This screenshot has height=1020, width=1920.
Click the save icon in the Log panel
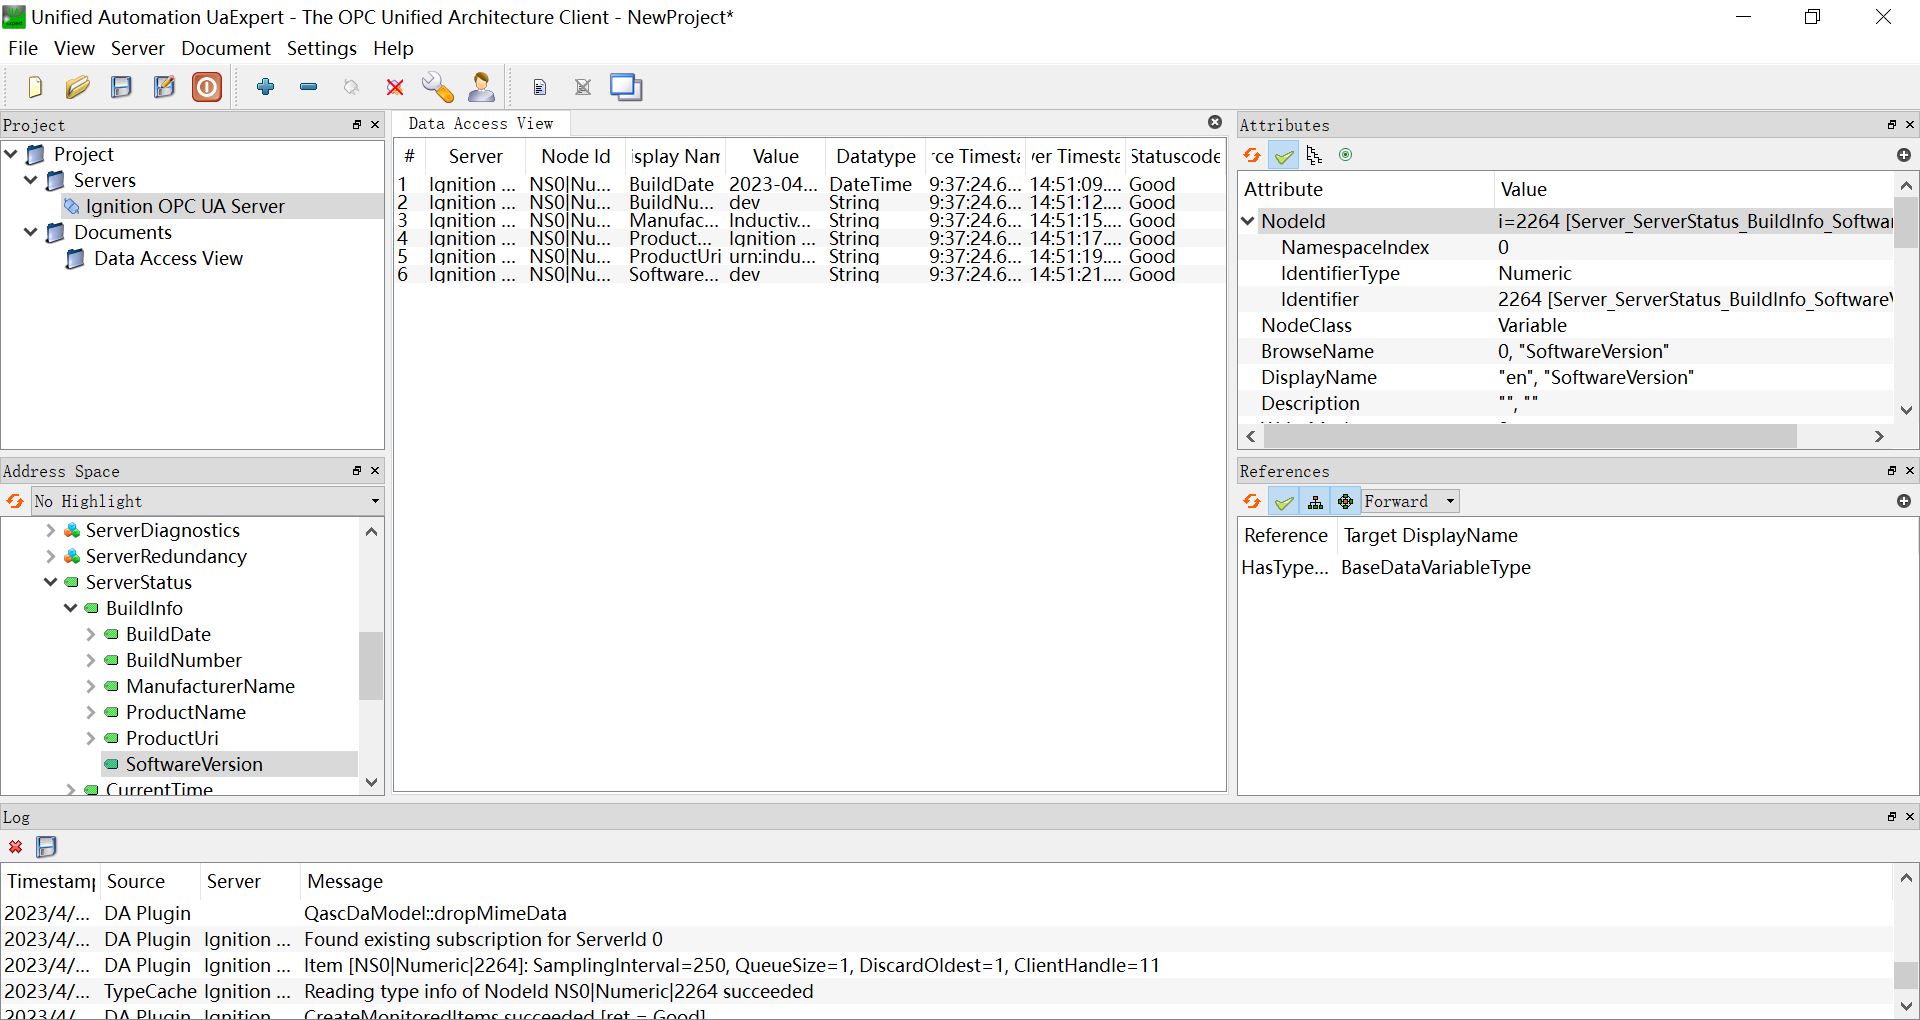(x=46, y=847)
